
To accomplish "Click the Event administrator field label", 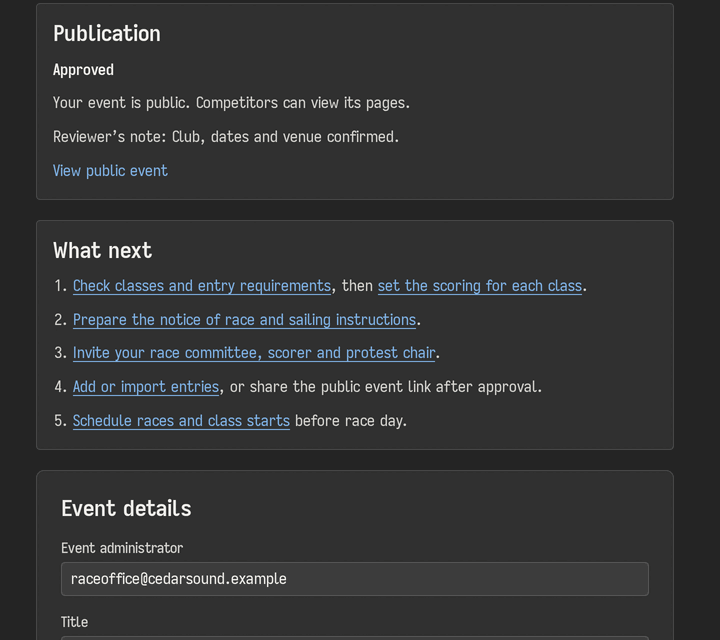I will pyautogui.click(x=122, y=548).
